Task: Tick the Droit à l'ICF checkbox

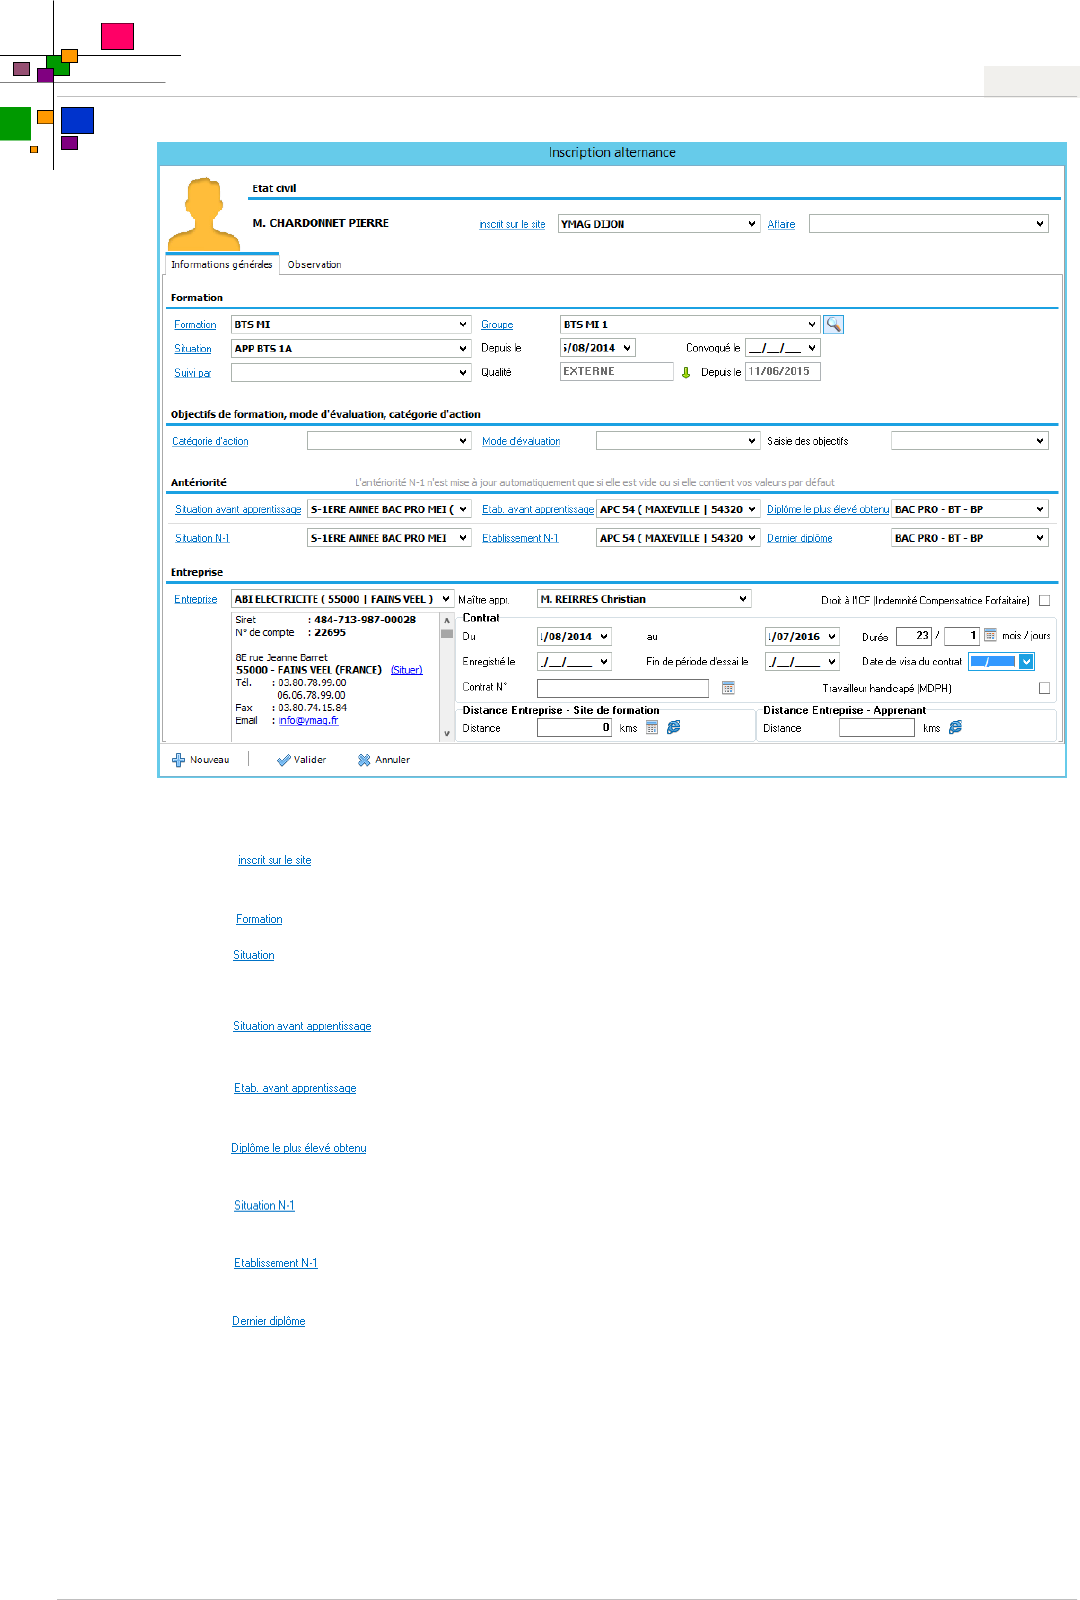Action: point(1044,600)
